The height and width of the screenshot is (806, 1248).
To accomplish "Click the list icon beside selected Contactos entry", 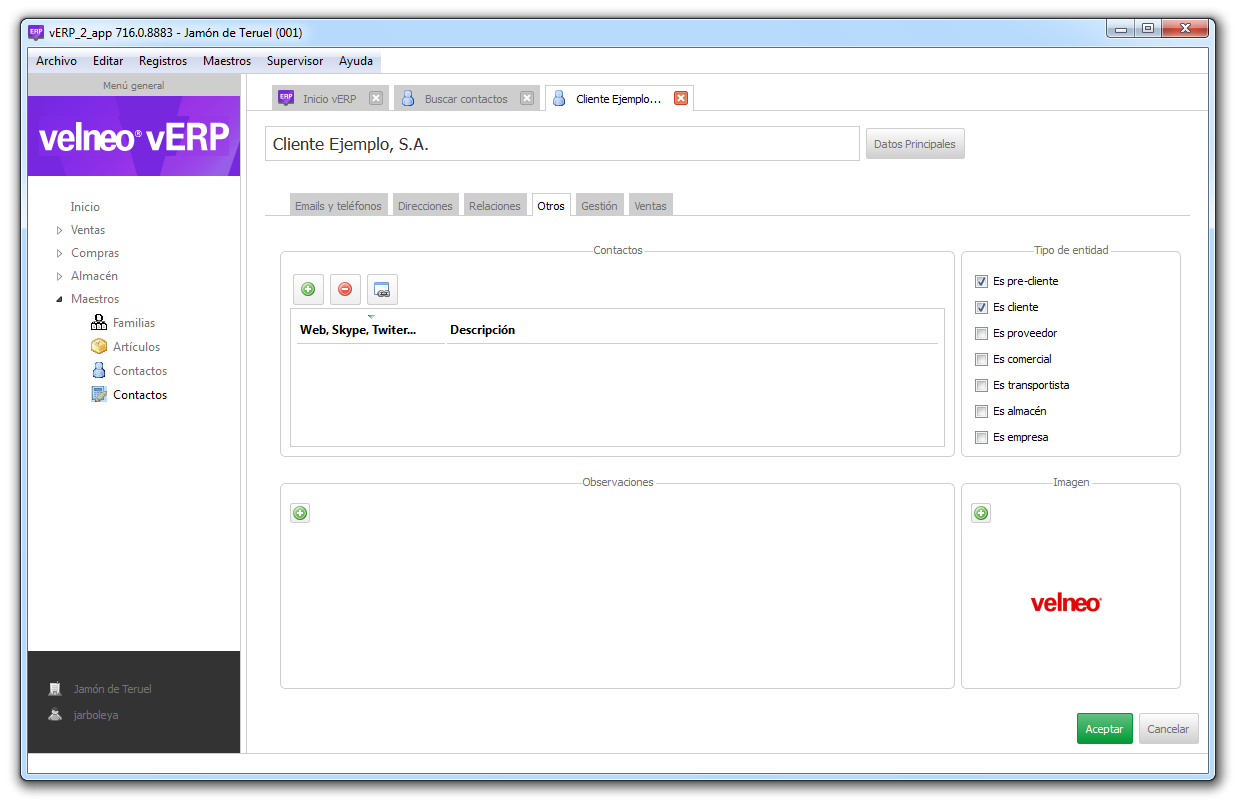I will (x=99, y=394).
